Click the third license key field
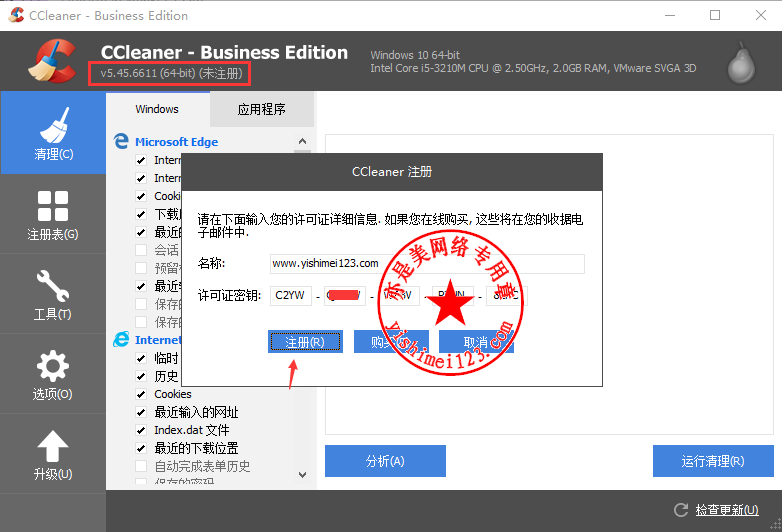Screen dimensions: 782x532 click(x=398, y=296)
